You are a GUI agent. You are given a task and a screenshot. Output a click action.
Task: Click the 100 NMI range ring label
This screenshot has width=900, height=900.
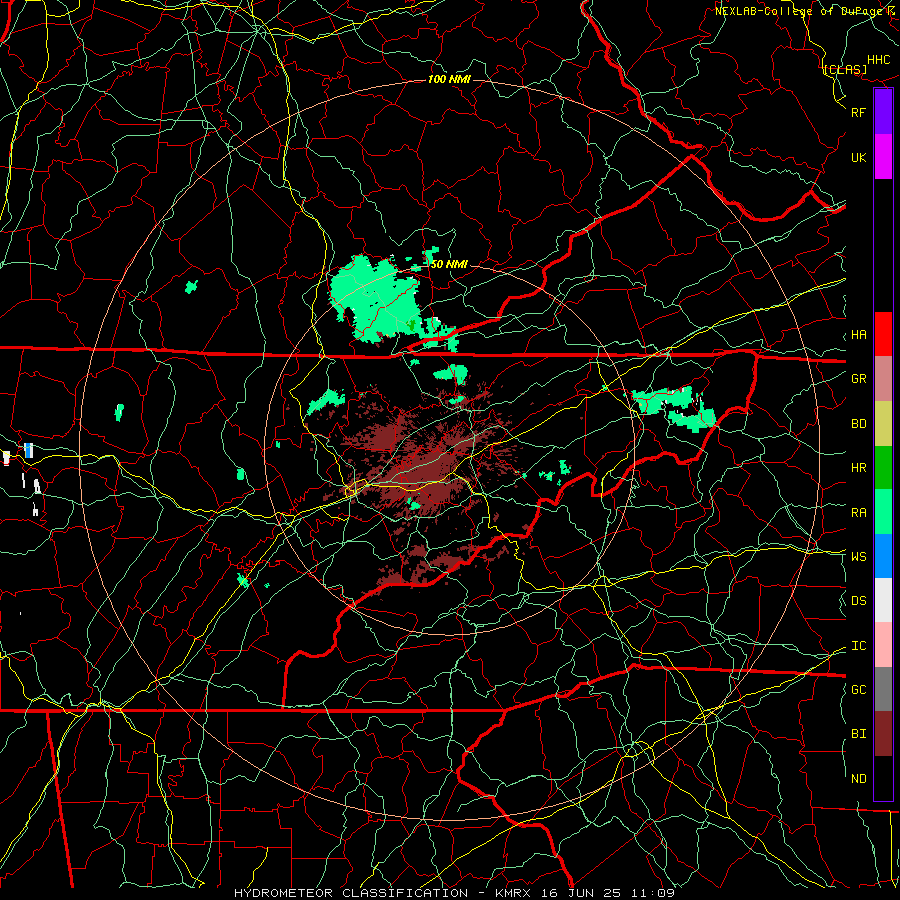coord(449,79)
